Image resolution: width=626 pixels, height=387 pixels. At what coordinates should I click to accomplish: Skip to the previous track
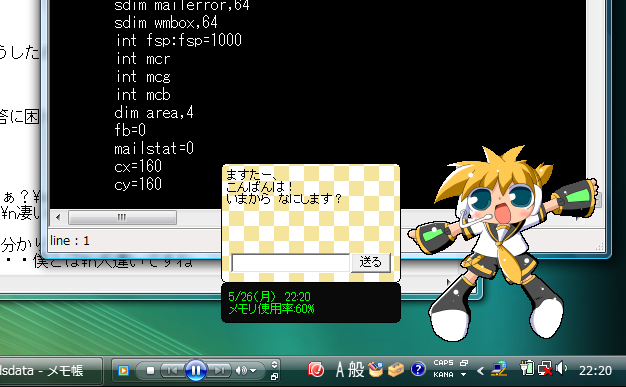coord(172,371)
